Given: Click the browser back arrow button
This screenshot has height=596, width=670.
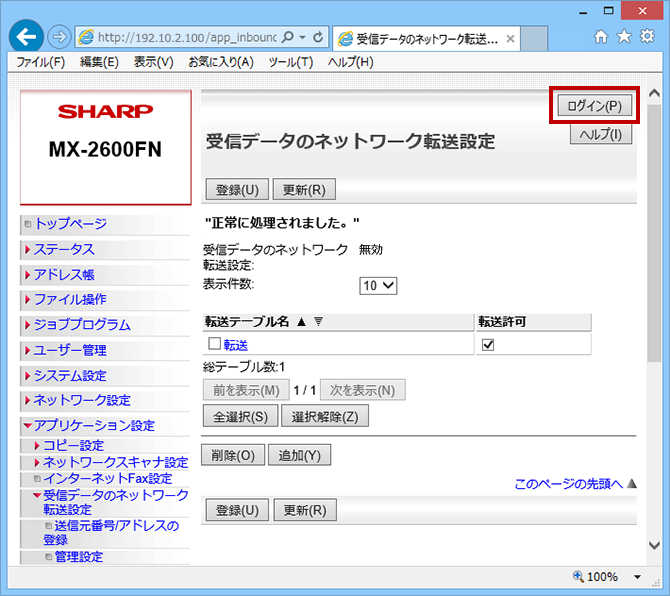Looking at the screenshot, I should click(x=27, y=37).
